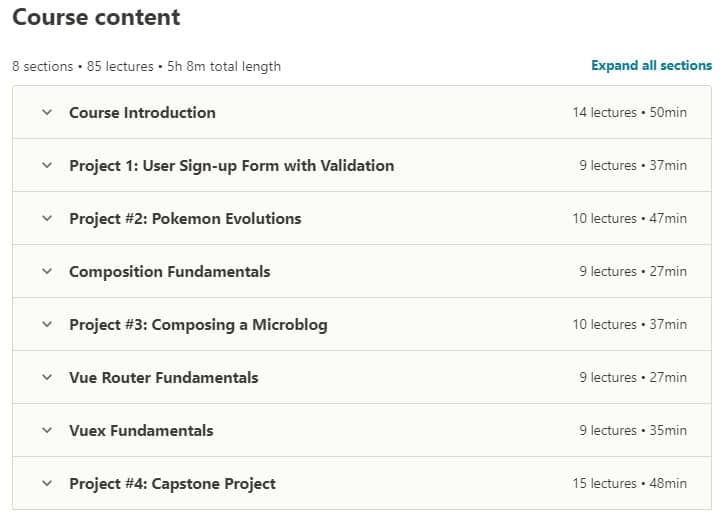Click the 15 lectures • 48min label
This screenshot has width=724, height=516.
pyautogui.click(x=629, y=484)
